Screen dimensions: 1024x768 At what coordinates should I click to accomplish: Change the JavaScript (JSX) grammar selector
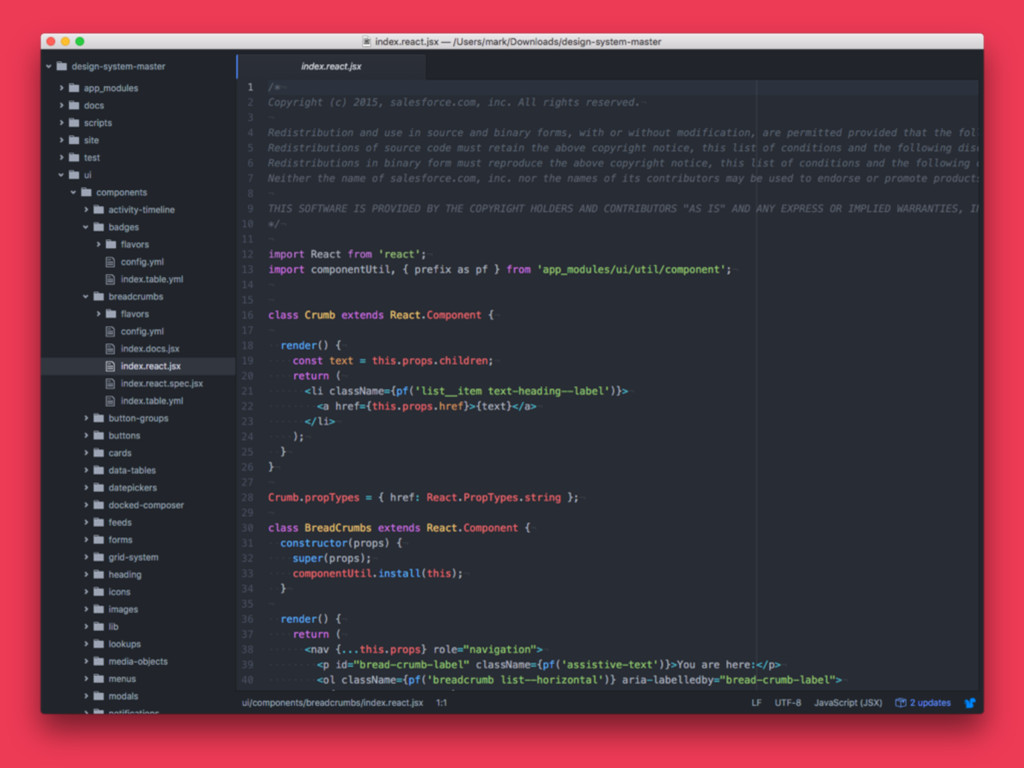(x=848, y=703)
